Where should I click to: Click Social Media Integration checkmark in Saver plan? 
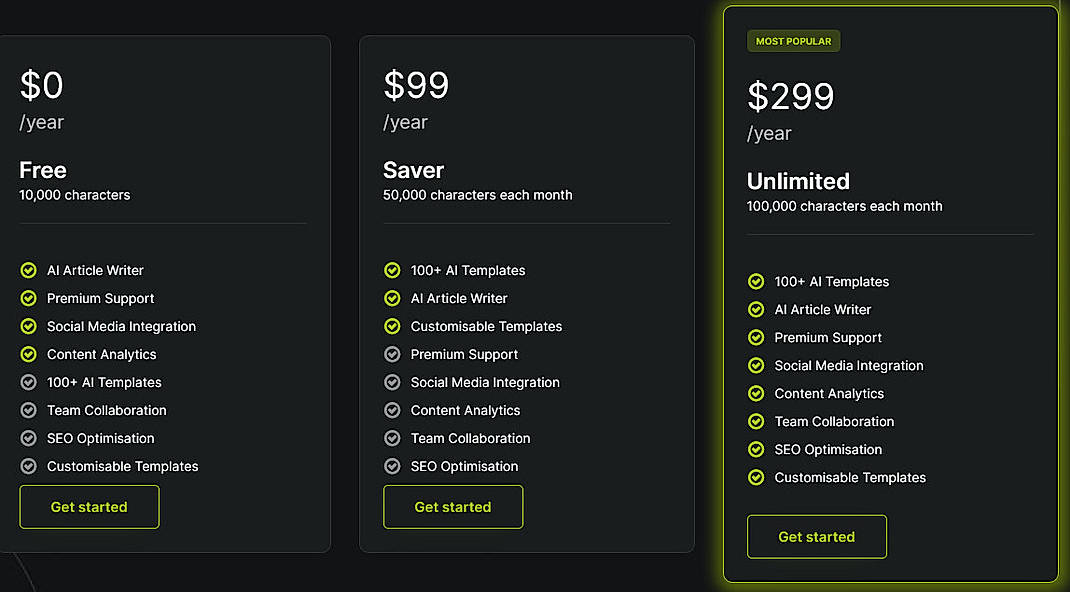[x=391, y=382]
